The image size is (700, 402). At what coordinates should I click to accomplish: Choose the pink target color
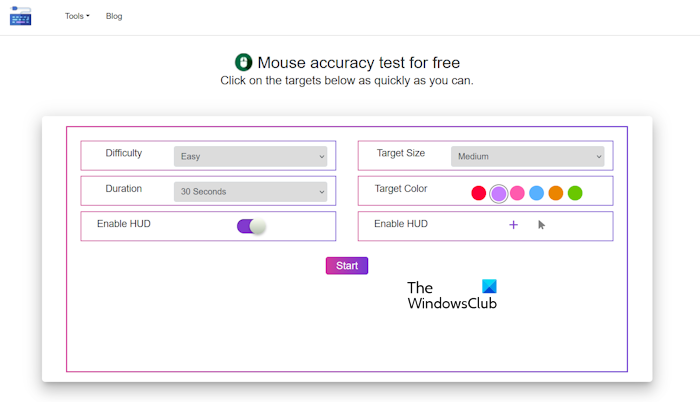(x=517, y=193)
